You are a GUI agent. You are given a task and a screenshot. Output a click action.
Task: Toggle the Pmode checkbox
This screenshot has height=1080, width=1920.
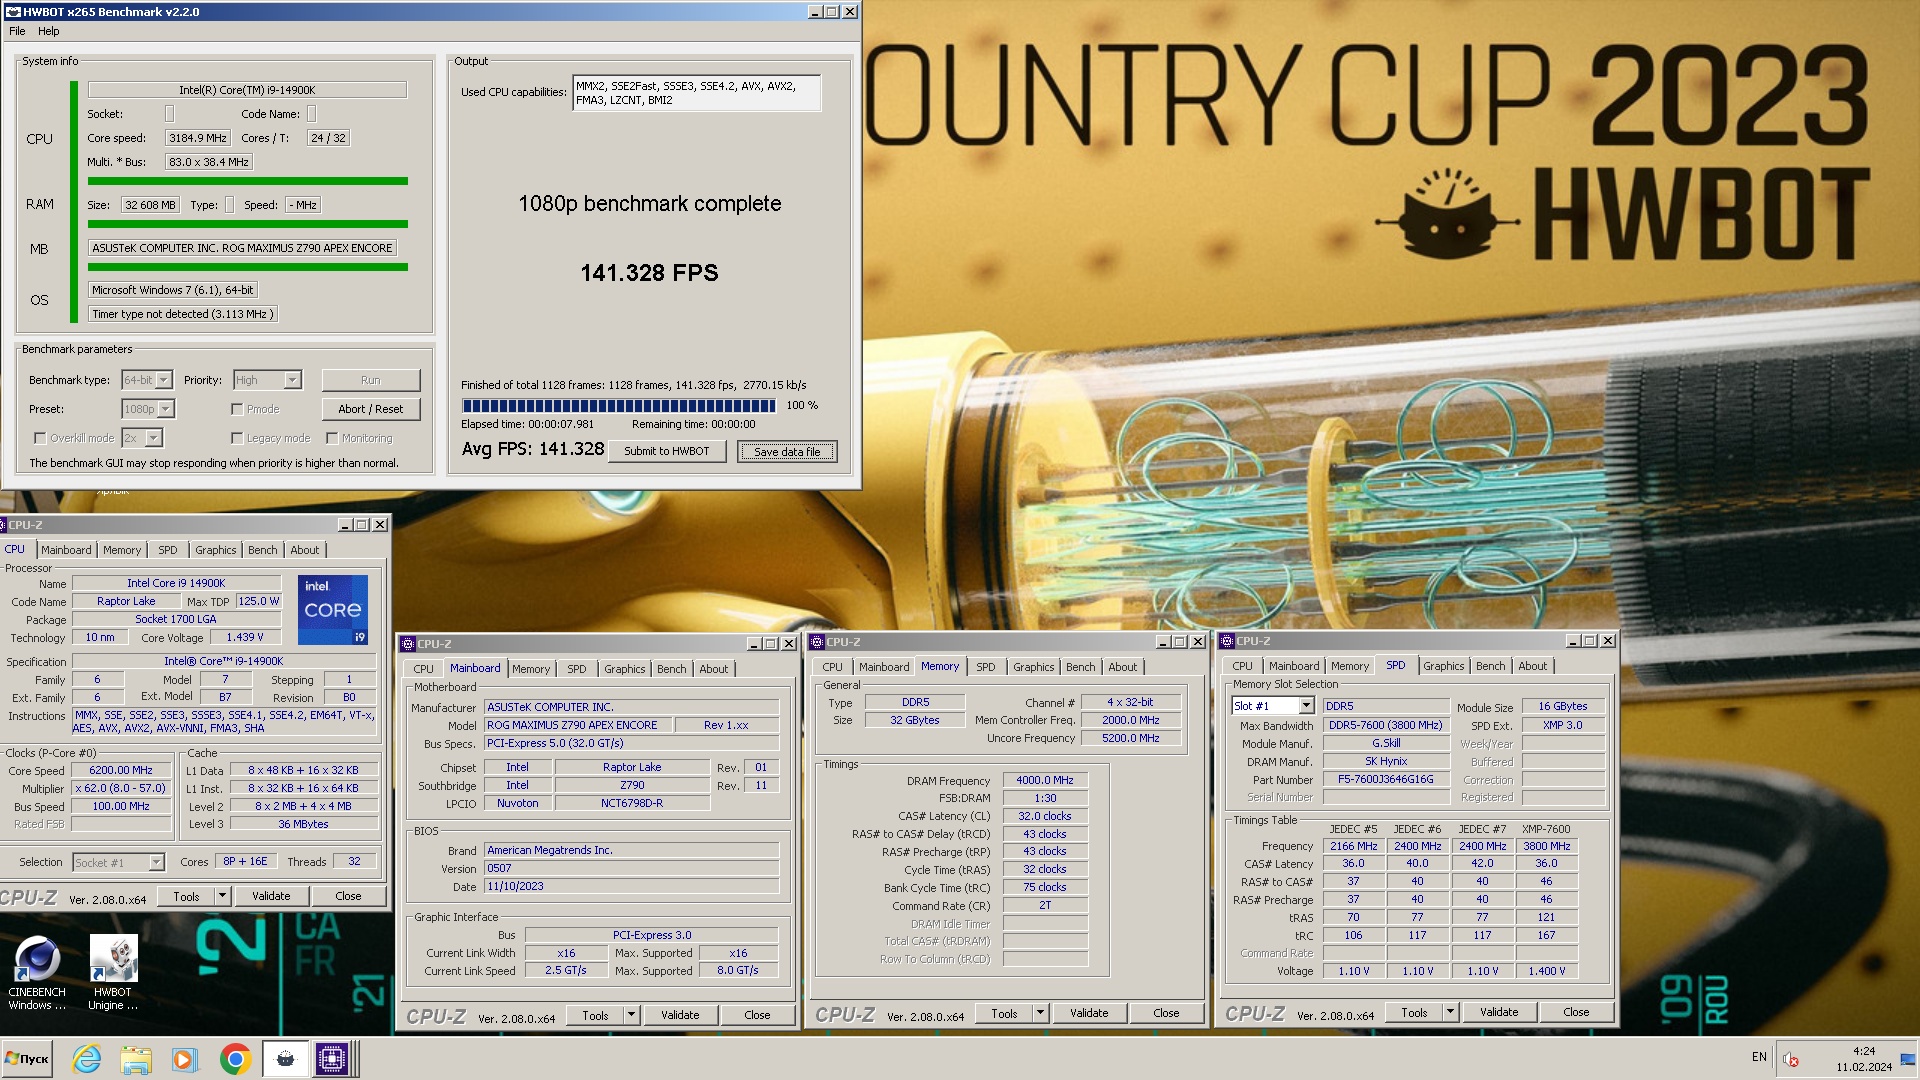(x=237, y=409)
